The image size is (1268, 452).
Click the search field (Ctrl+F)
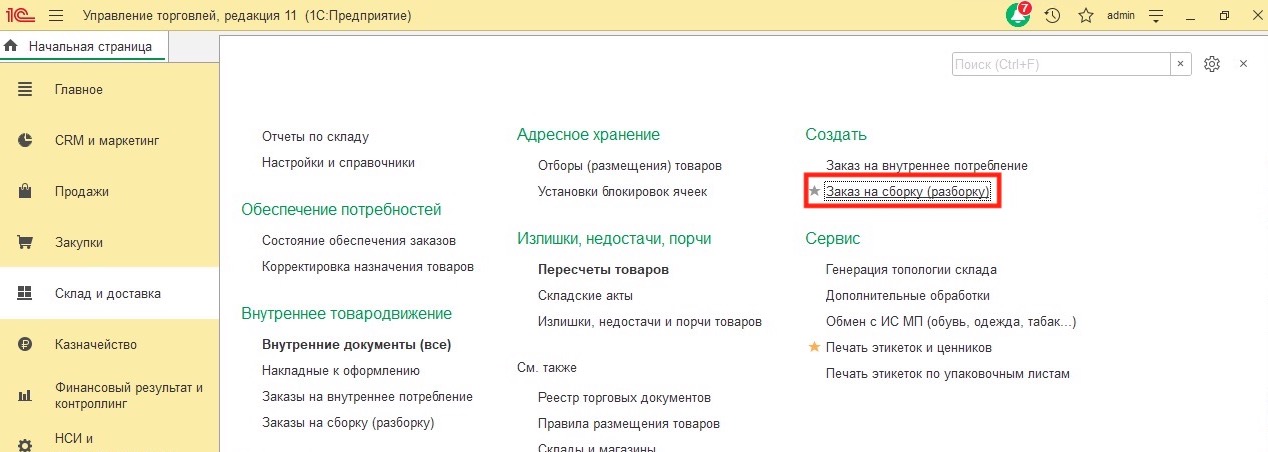click(1061, 63)
